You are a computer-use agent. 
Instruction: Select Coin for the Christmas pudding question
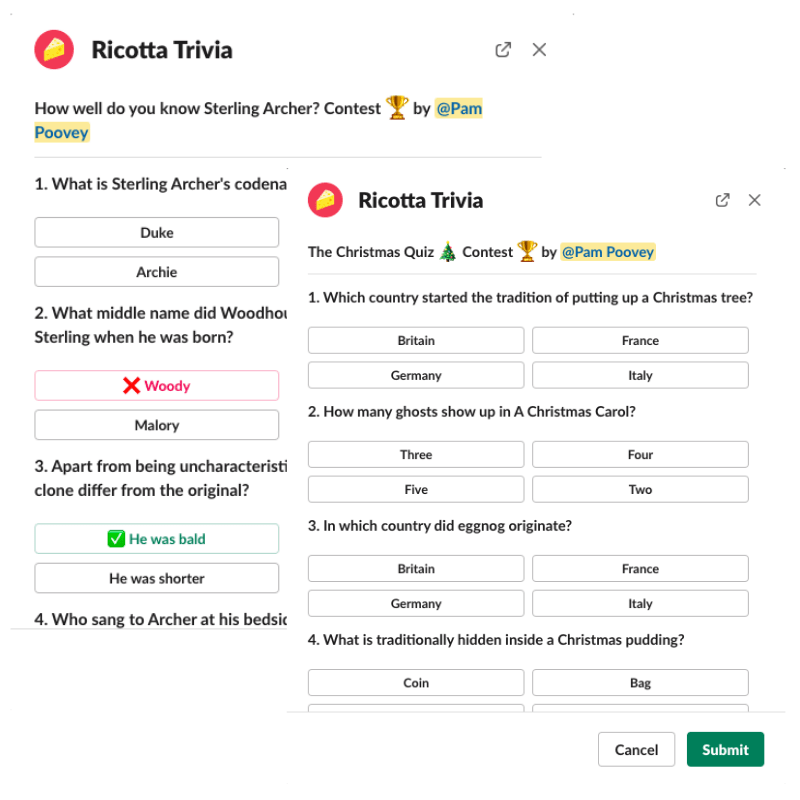(x=416, y=682)
